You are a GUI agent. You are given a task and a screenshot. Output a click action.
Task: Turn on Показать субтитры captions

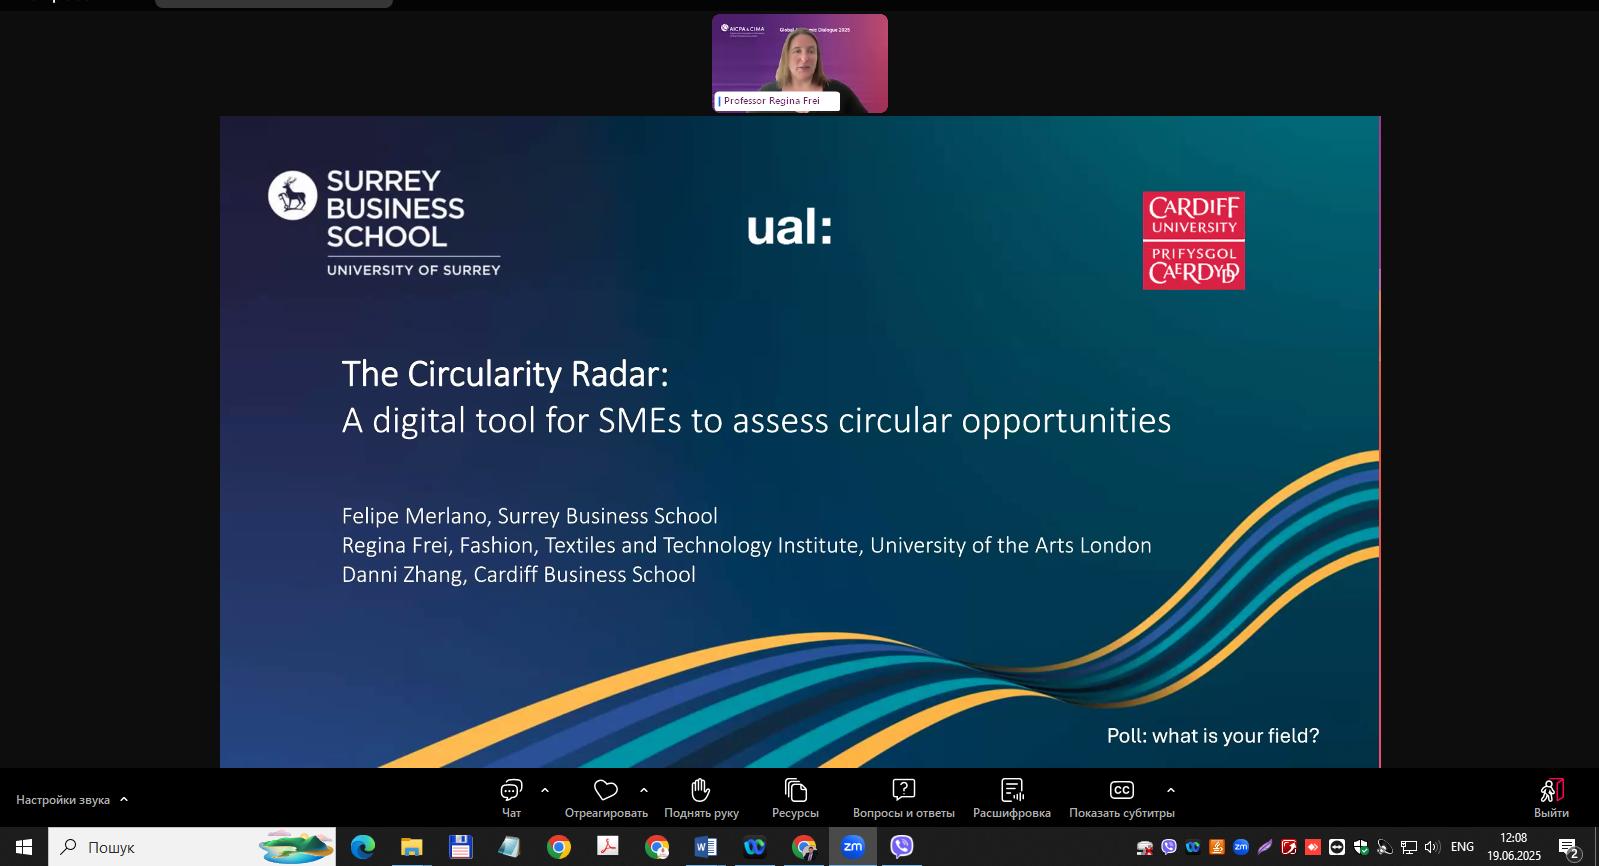(1121, 798)
